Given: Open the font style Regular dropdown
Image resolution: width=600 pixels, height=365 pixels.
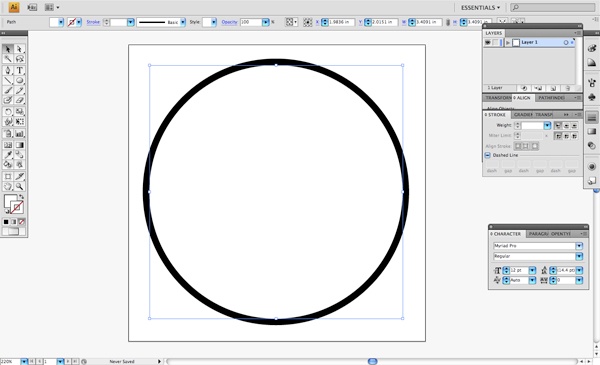Looking at the screenshot, I should click(x=579, y=256).
